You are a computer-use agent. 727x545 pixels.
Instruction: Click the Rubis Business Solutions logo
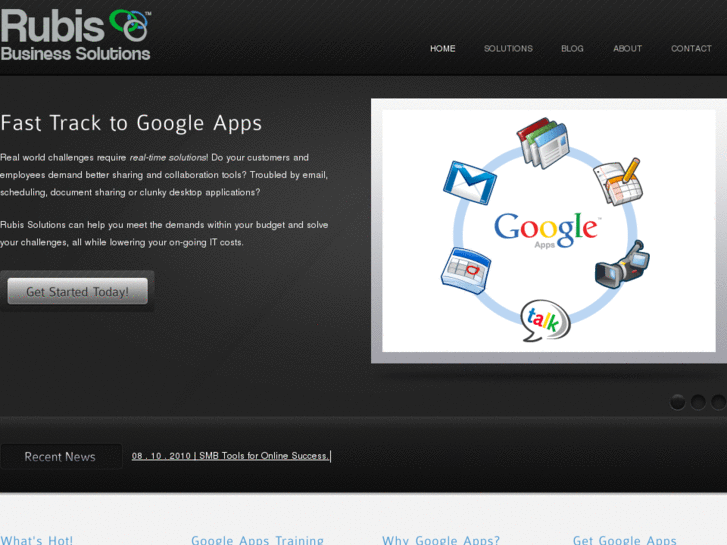[76, 35]
